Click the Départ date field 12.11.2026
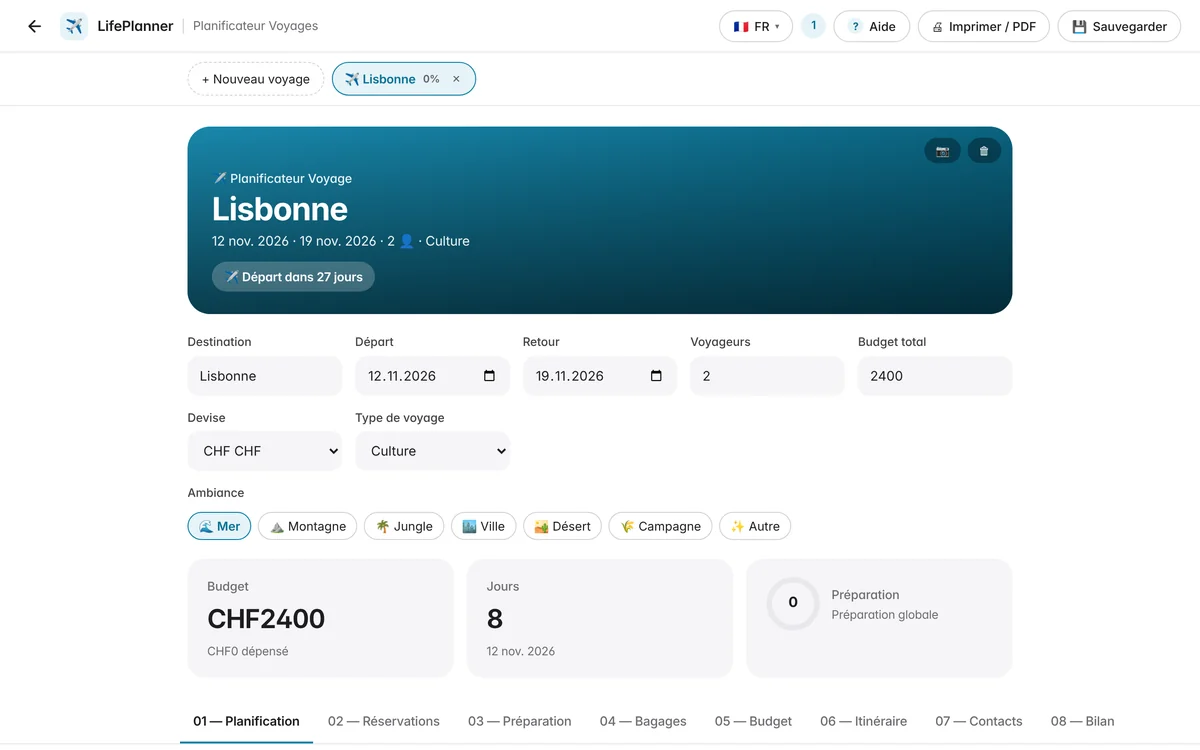 (x=432, y=376)
